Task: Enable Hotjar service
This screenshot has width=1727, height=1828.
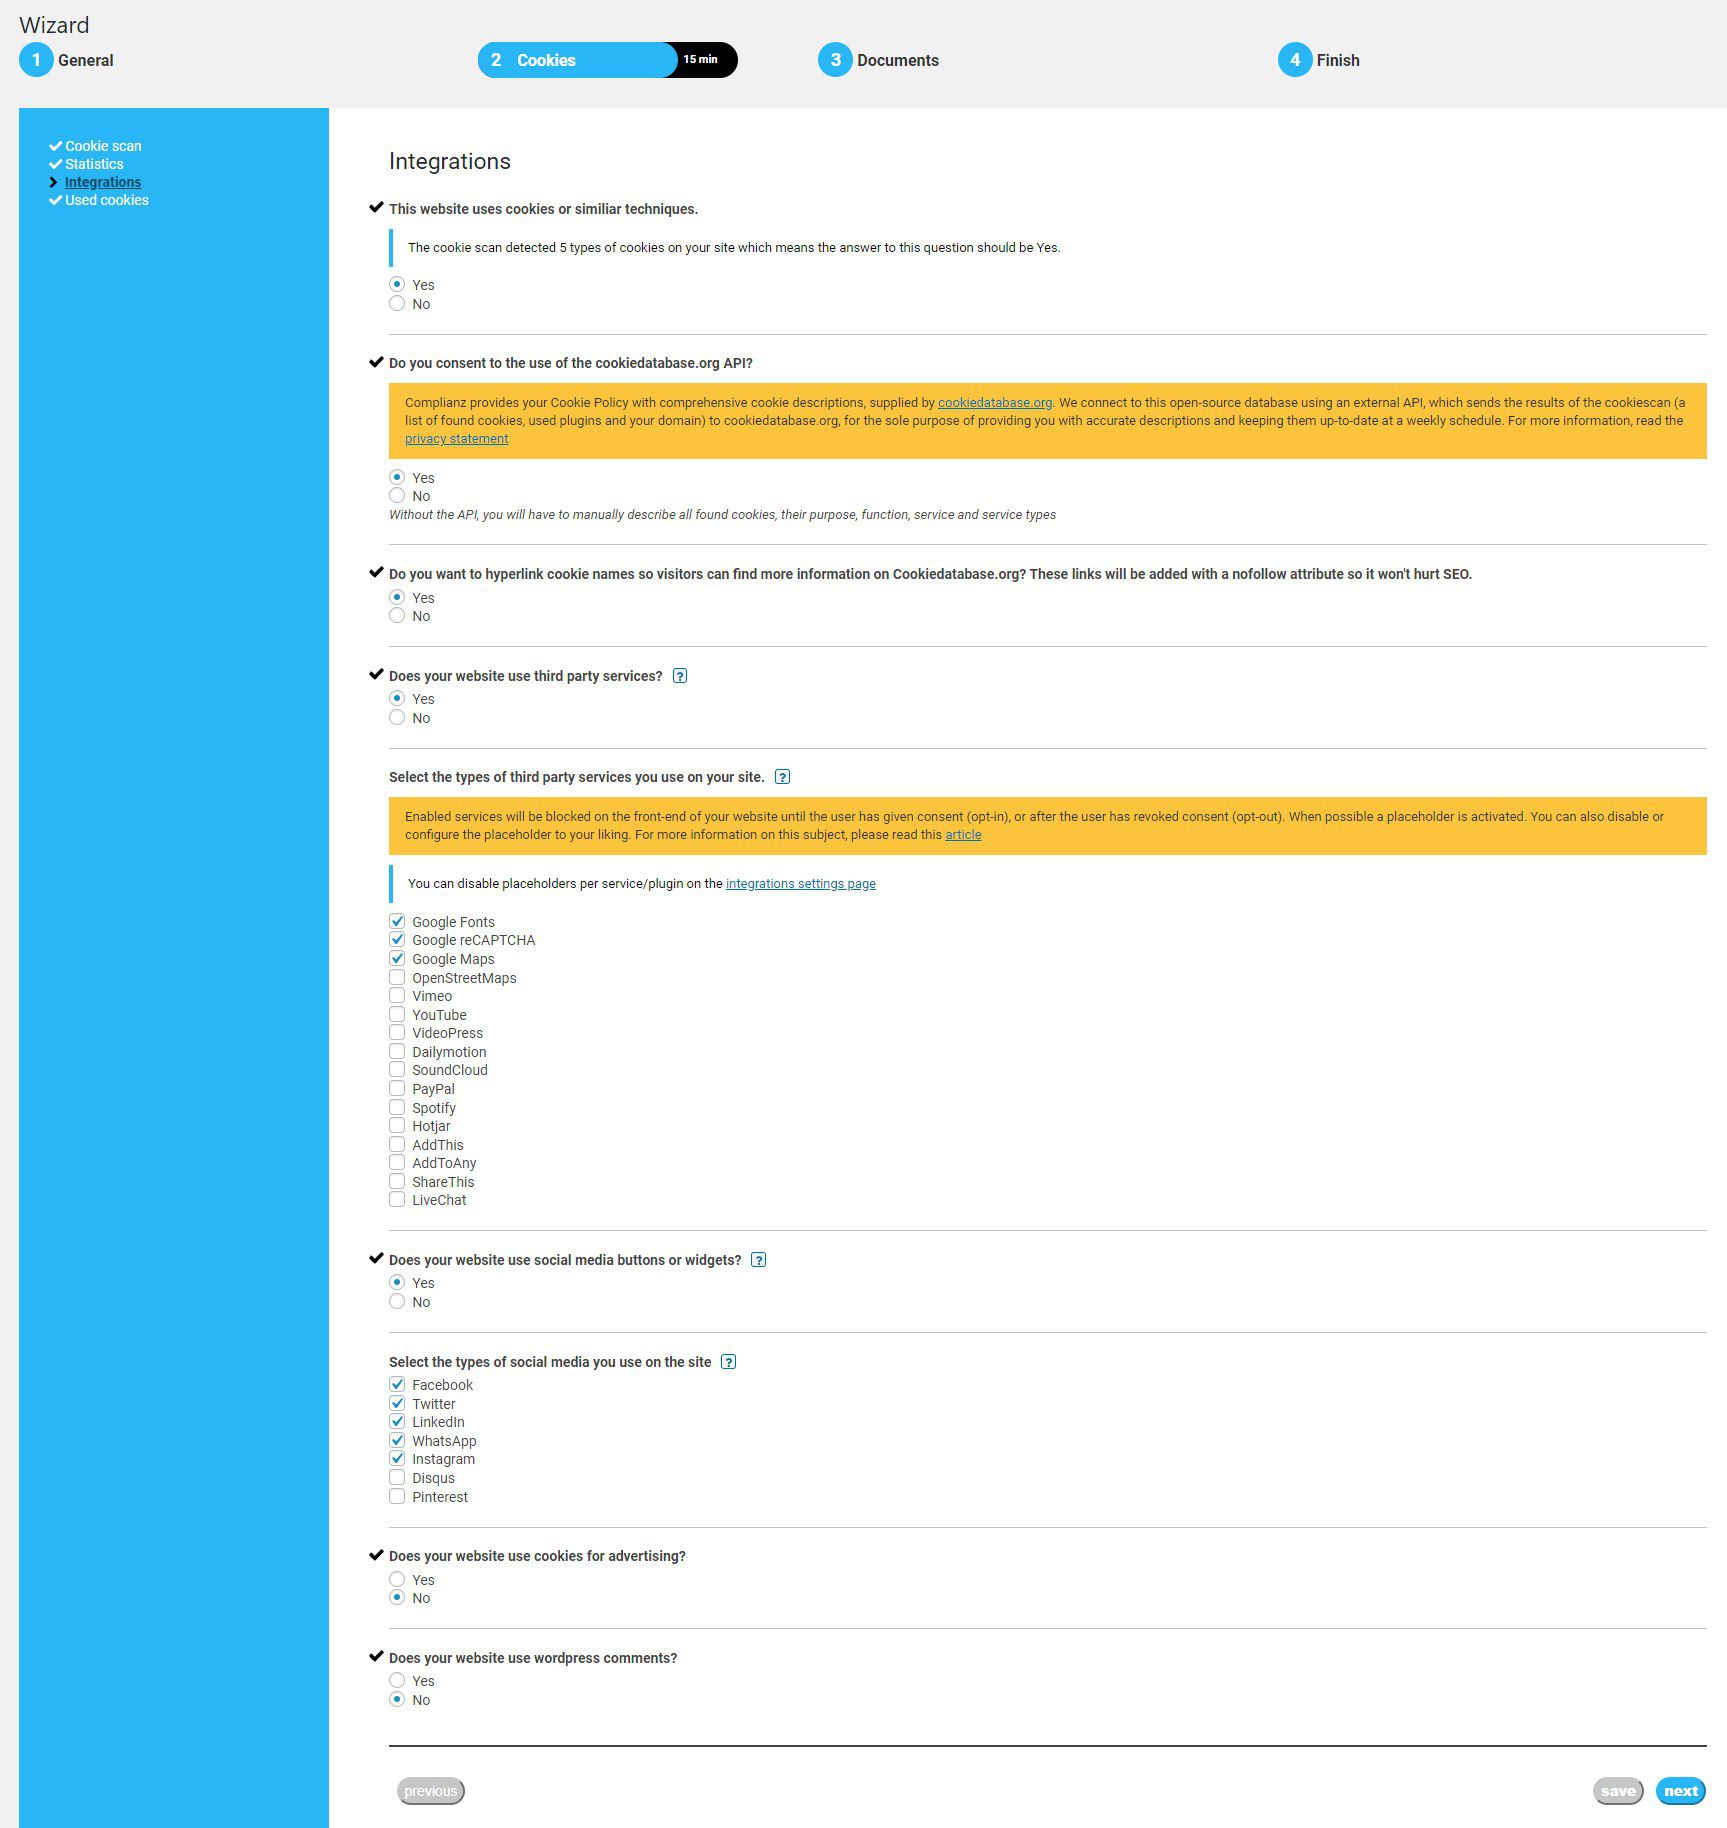Action: pos(397,1125)
